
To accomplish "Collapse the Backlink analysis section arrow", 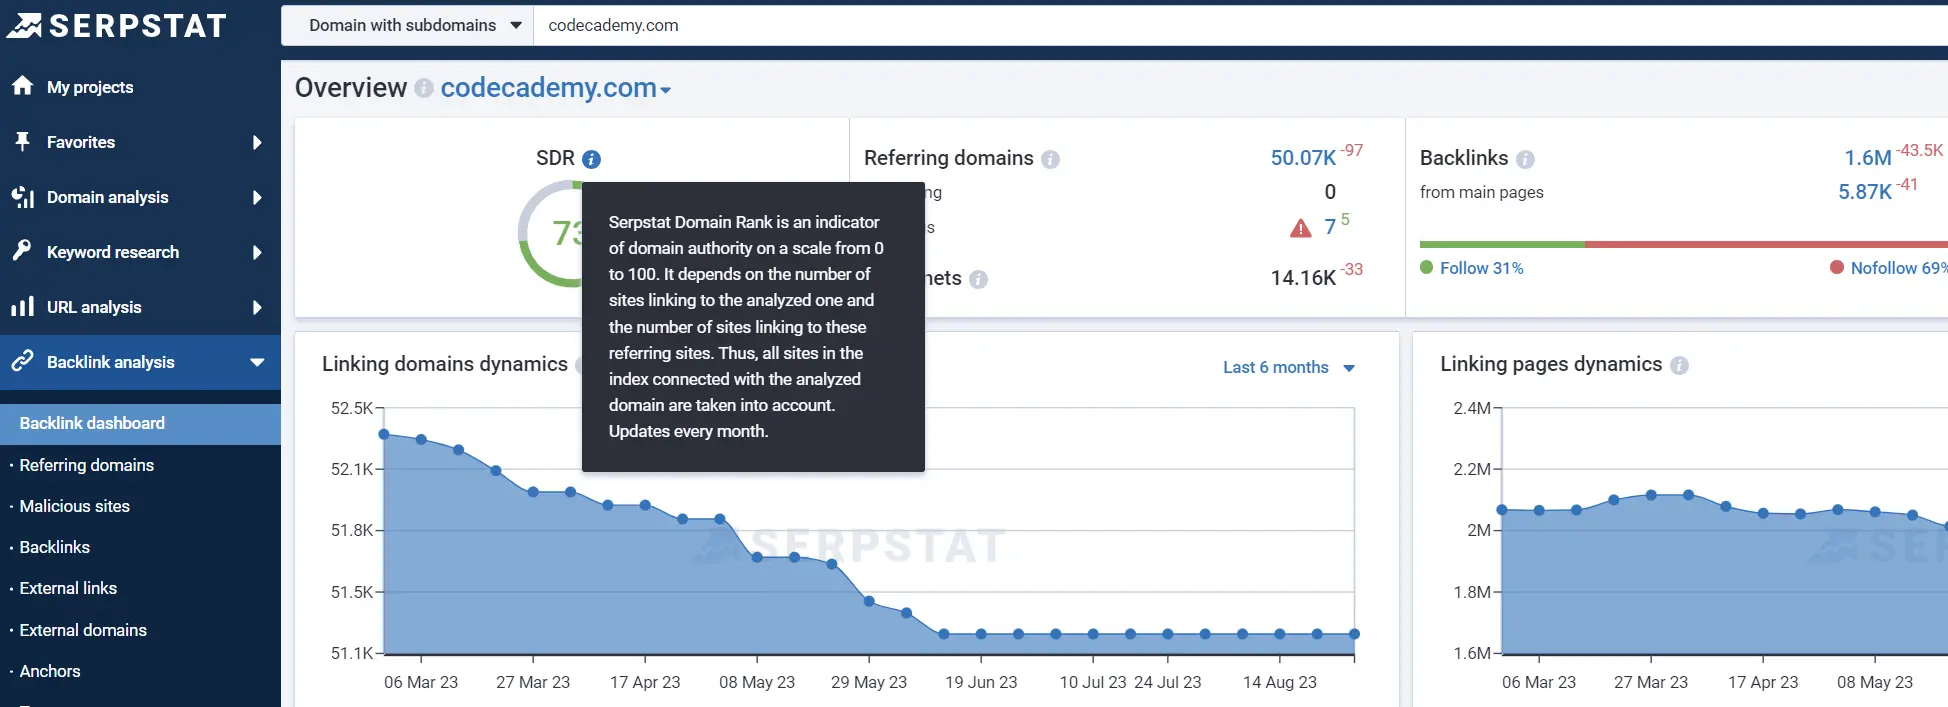I will pos(257,362).
